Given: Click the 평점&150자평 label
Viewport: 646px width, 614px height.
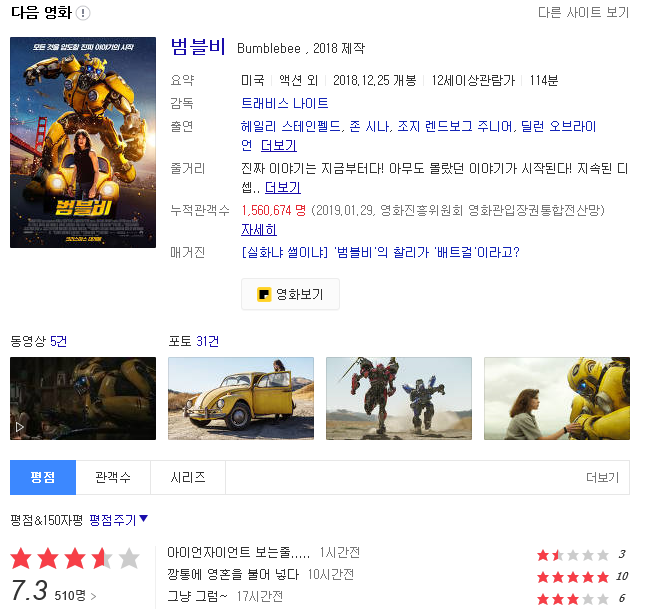Looking at the screenshot, I should coord(47,520).
